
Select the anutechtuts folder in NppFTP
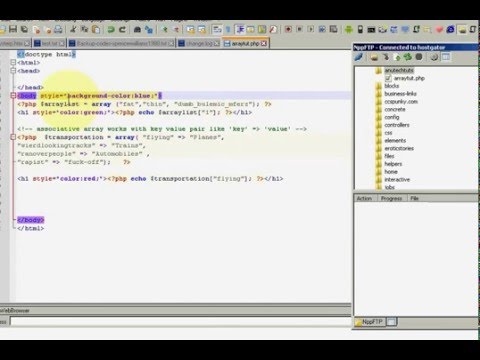point(399,70)
